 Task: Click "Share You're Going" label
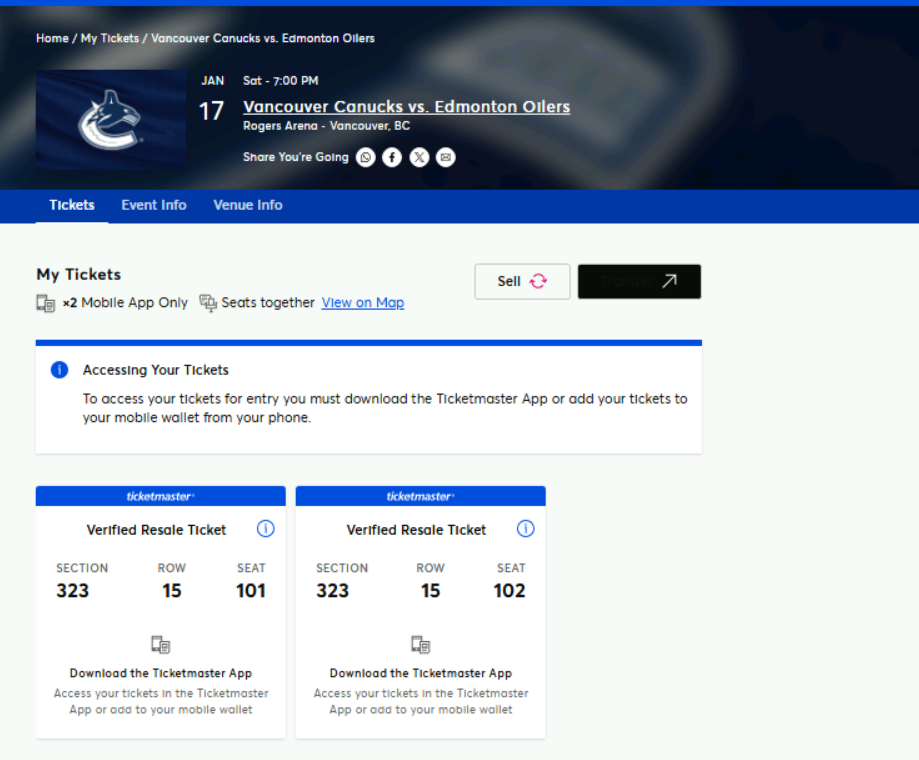coord(296,157)
